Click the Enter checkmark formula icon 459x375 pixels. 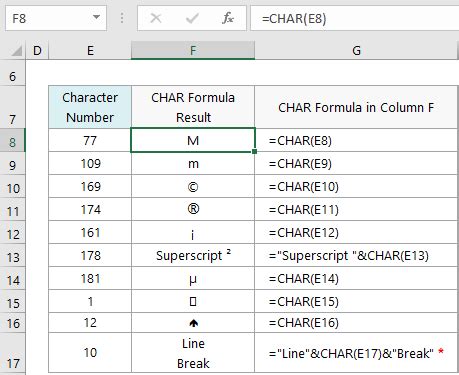tap(192, 18)
